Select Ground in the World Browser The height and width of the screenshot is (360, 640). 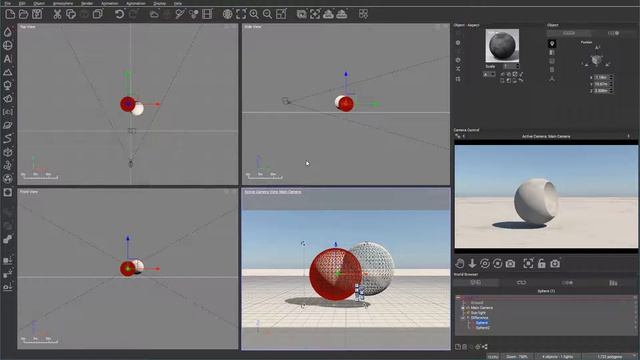pyautogui.click(x=477, y=303)
